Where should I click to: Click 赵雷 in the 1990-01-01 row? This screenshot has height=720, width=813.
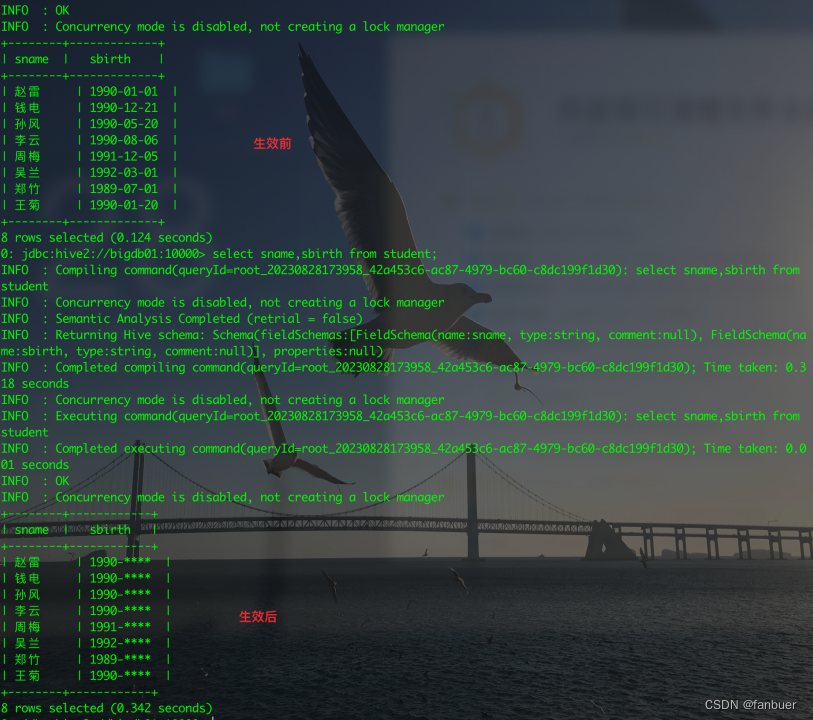point(27,92)
